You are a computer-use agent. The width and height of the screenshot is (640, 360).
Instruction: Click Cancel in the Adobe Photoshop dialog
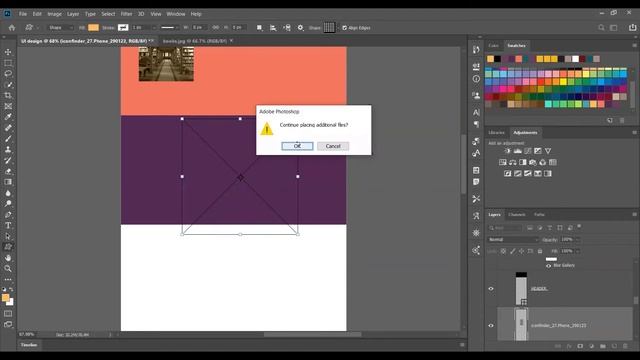pos(333,146)
